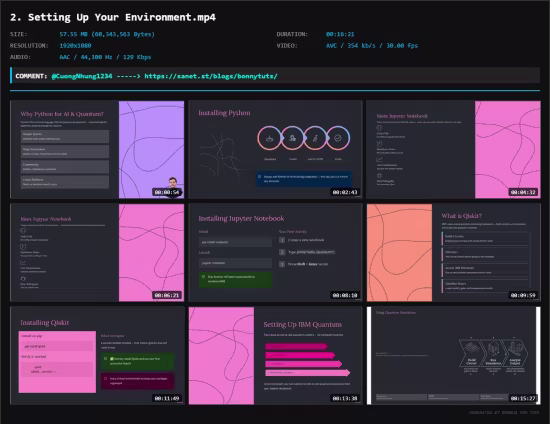Viewport: 550px width, 424px height.
Task: Click the 00:00:54 timestamp badge
Action: pyautogui.click(x=167, y=192)
